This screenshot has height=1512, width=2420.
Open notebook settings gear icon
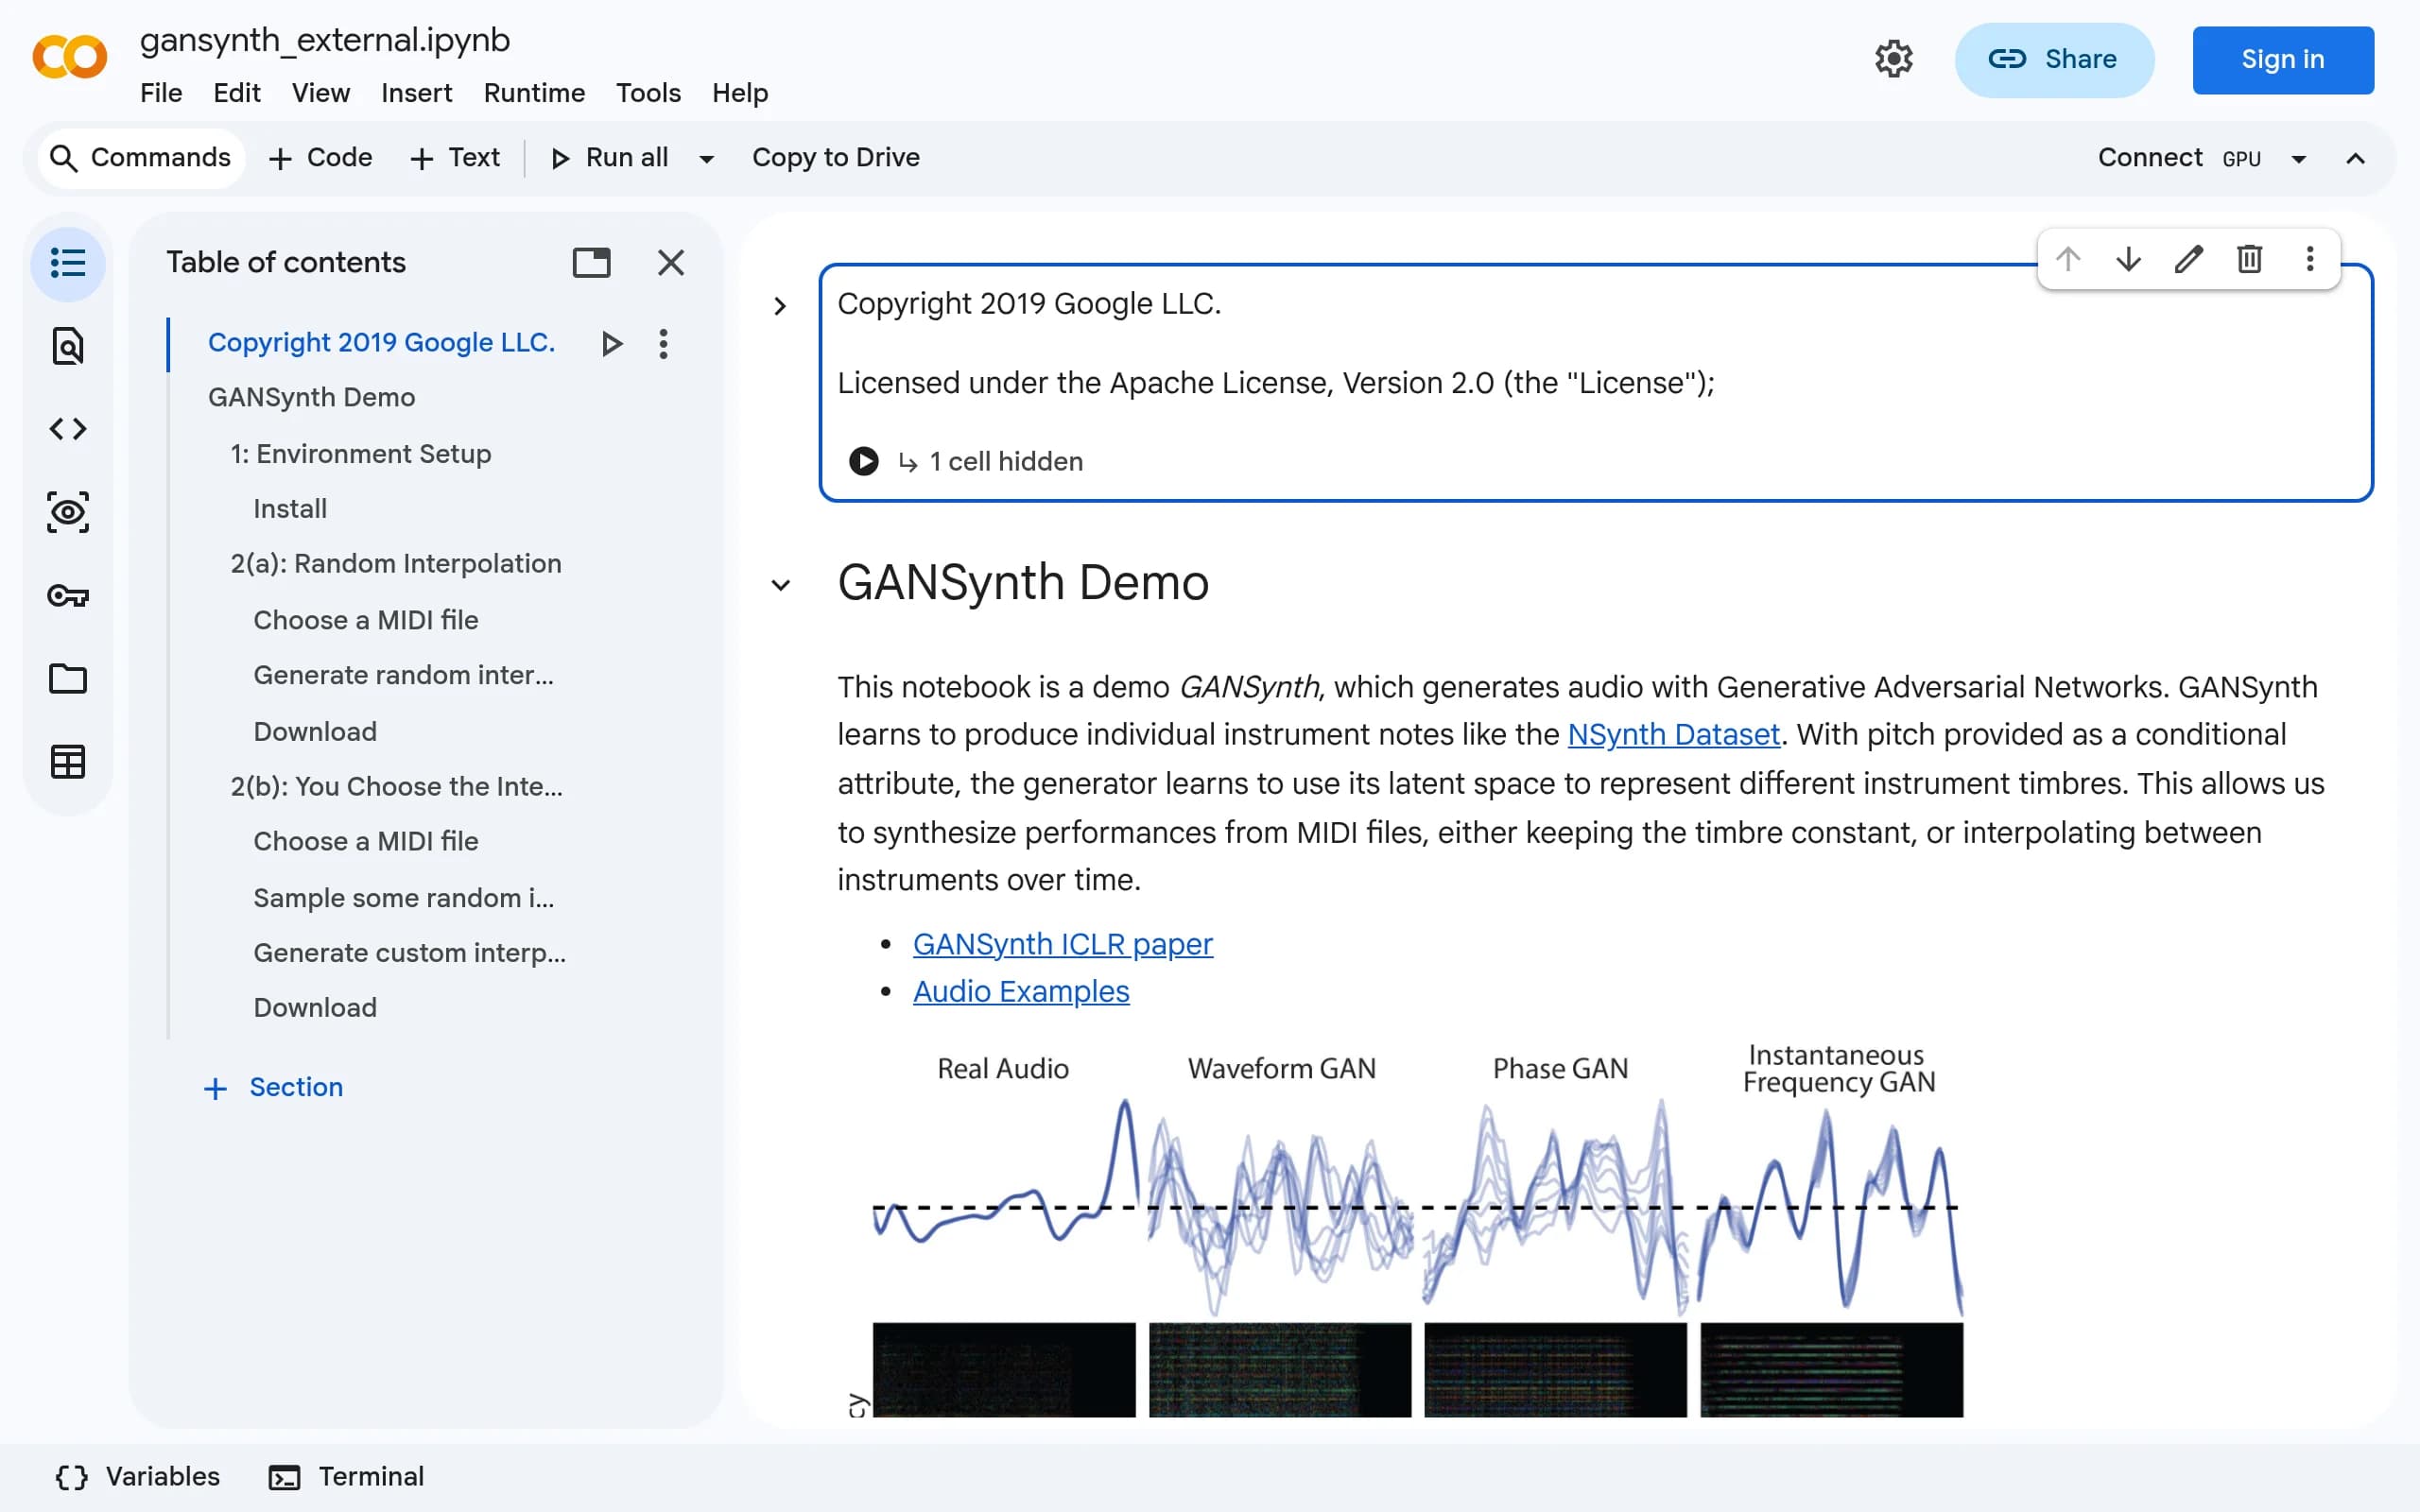click(1893, 59)
